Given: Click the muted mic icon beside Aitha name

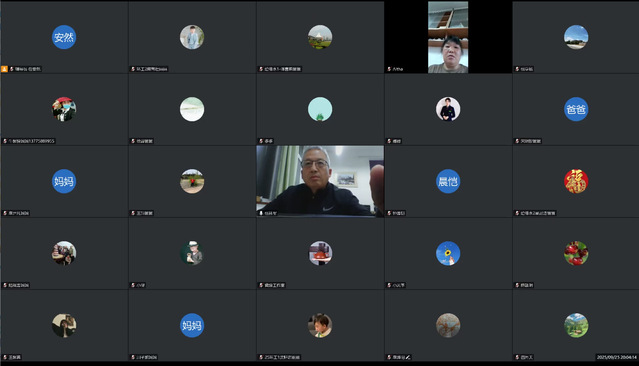Looking at the screenshot, I should pos(389,69).
